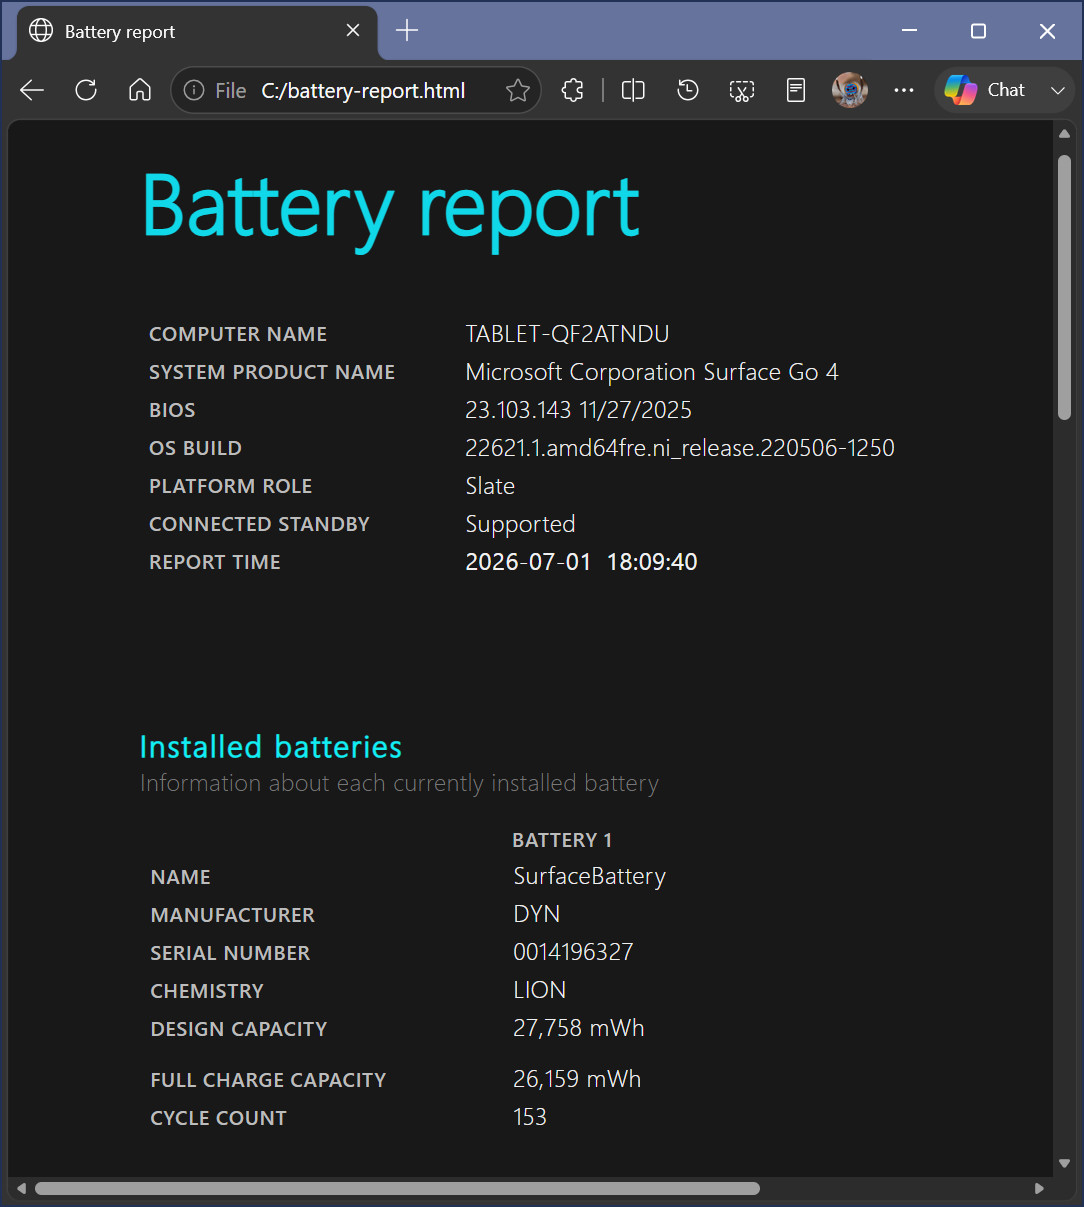Reload the battery report page
Screen dimensions: 1084x1207
[x=86, y=90]
